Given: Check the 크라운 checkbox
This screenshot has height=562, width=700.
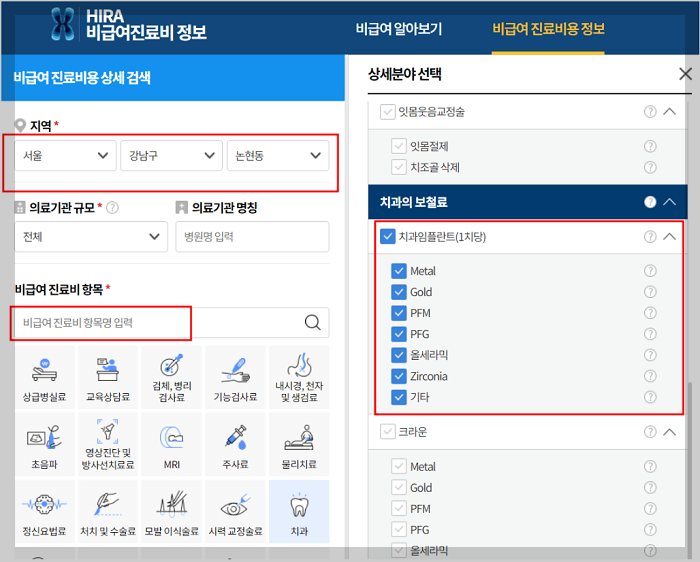Looking at the screenshot, I should coord(388,432).
